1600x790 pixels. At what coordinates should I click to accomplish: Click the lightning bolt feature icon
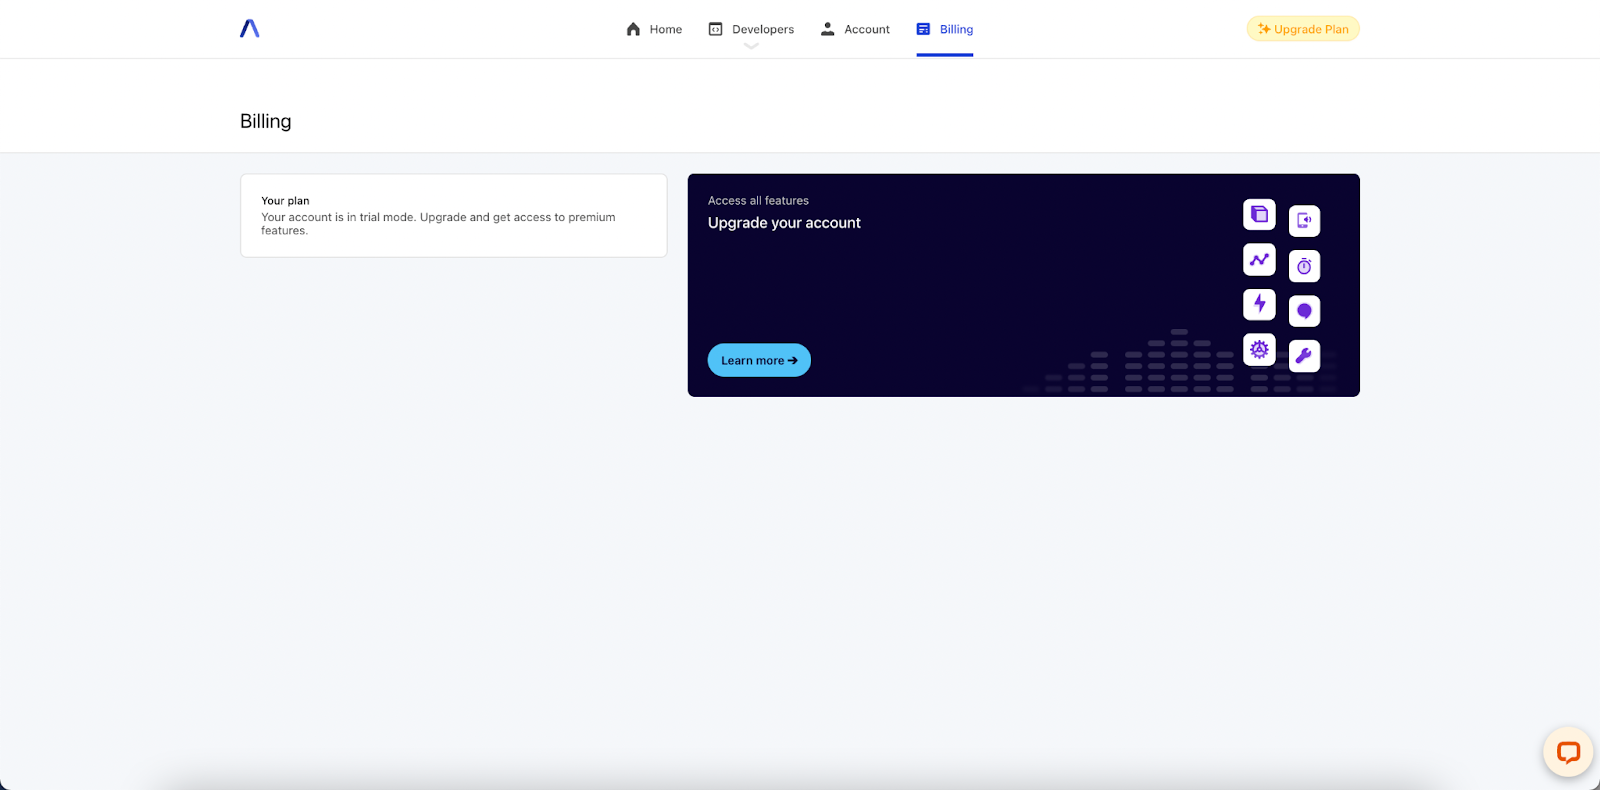tap(1259, 304)
